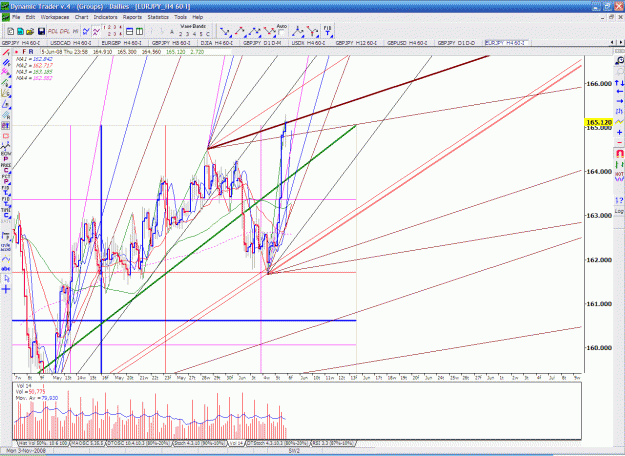
Task: Click the horizontal split window icon
Action: (x=129, y=31)
